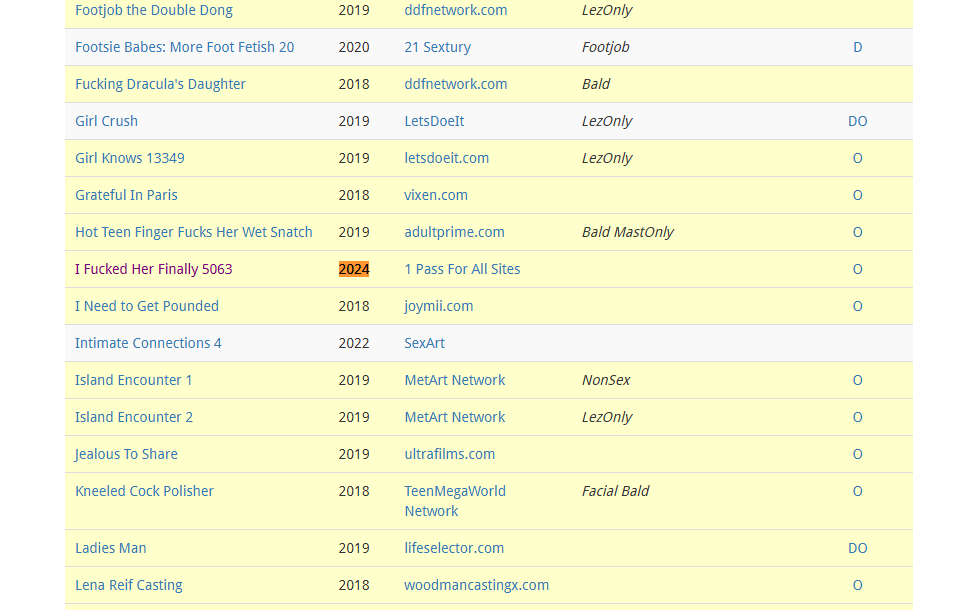Select the 2022 year in Intimate Connections 4 row
Screen dimensions: 975x610
354,343
